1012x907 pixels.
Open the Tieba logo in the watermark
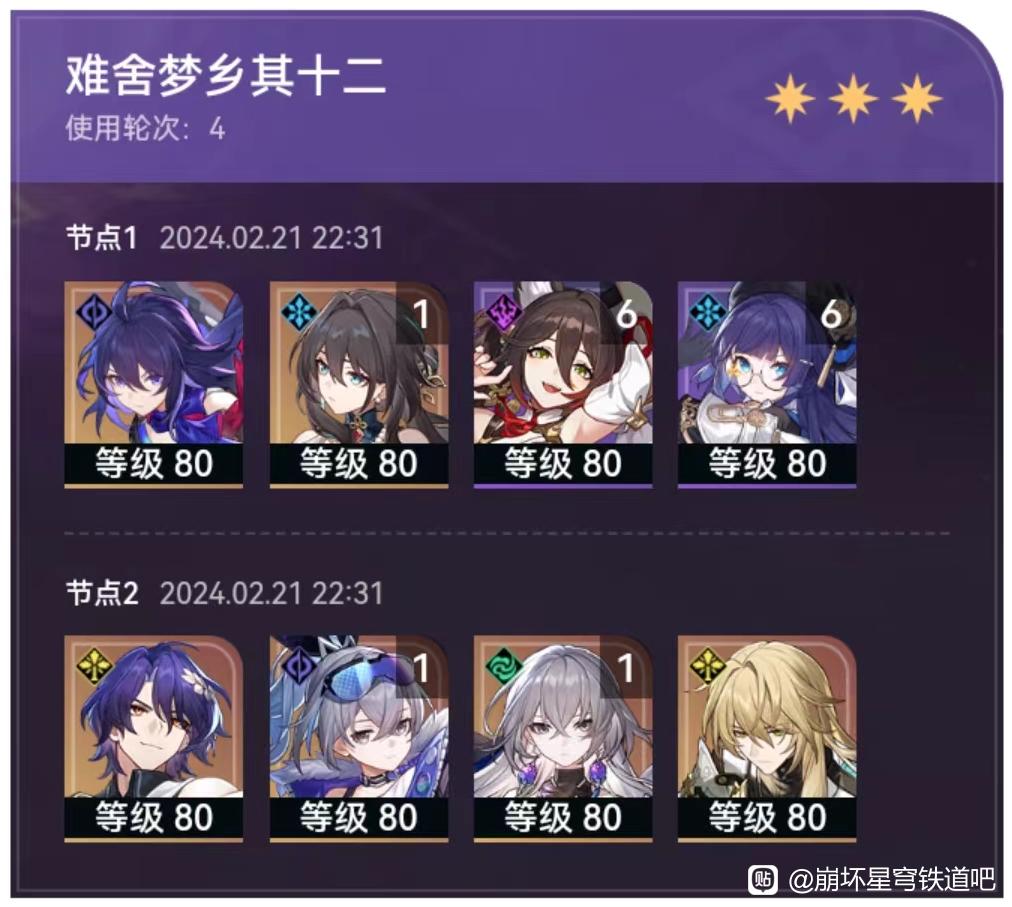pos(762,879)
